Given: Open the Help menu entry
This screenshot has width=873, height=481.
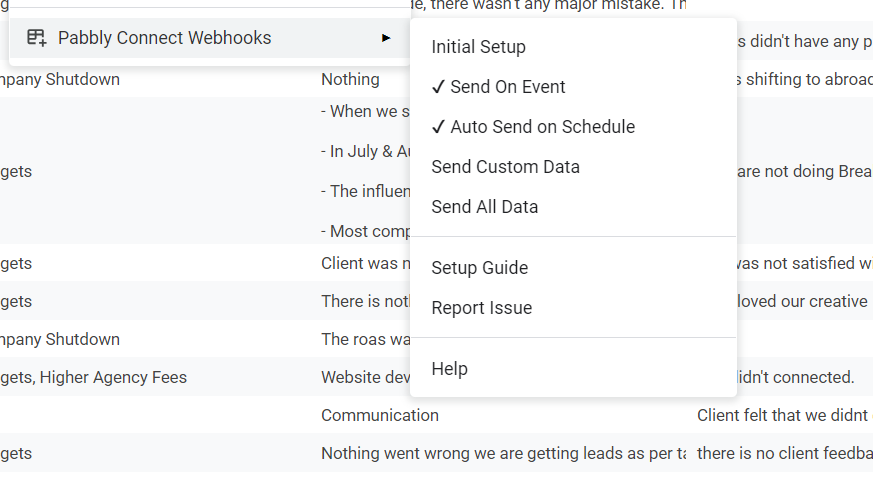Looking at the screenshot, I should click(449, 369).
